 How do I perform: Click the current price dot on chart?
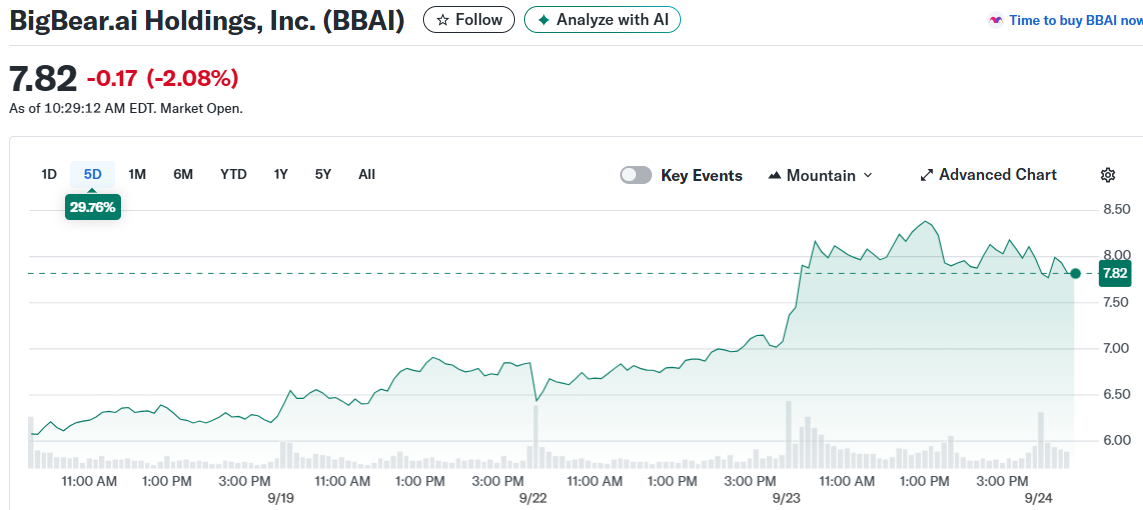1074,273
